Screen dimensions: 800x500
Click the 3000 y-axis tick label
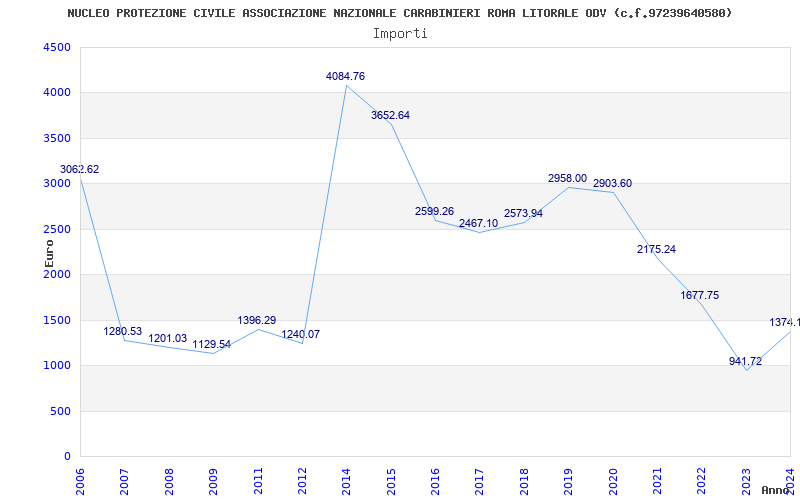click(x=57, y=184)
